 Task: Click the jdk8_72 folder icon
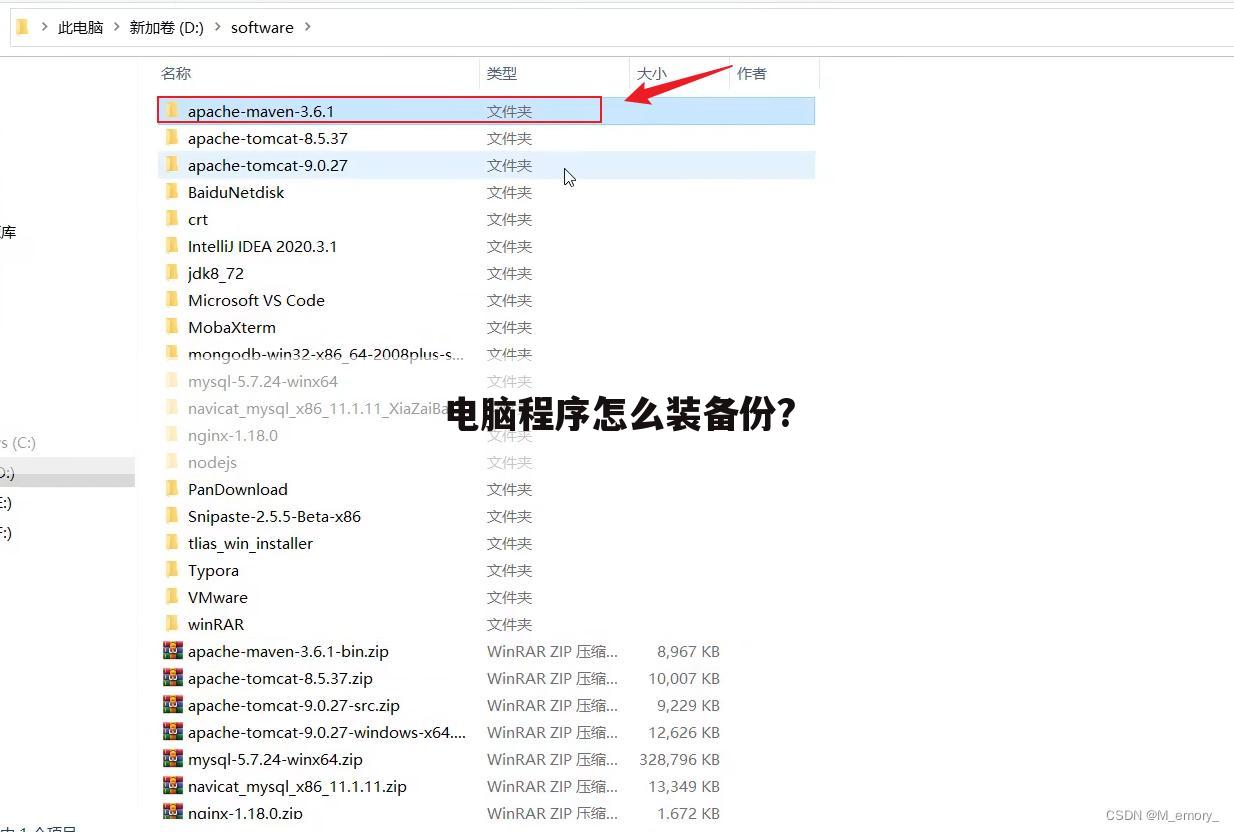tap(172, 272)
